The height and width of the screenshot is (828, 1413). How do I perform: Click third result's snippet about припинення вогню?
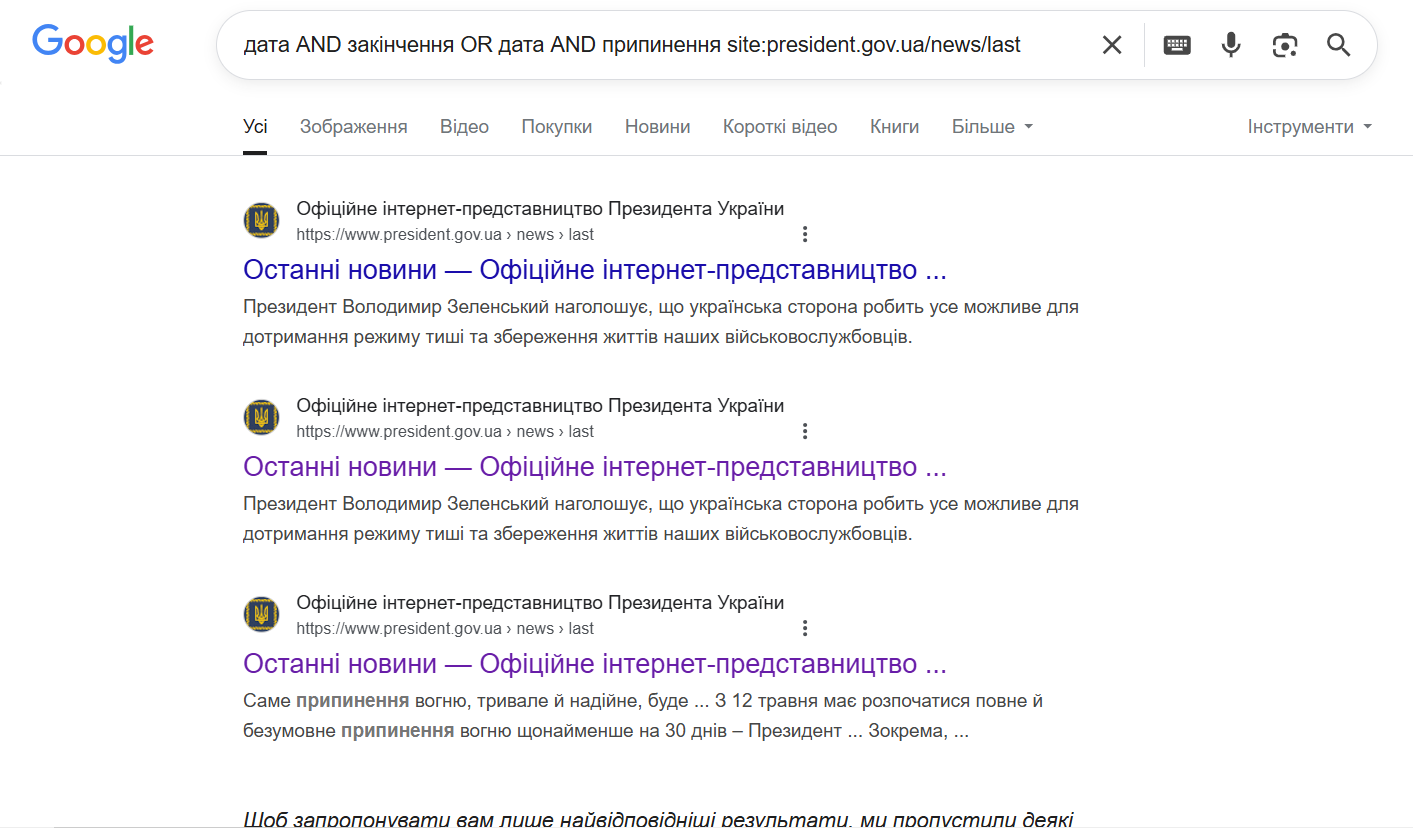643,716
